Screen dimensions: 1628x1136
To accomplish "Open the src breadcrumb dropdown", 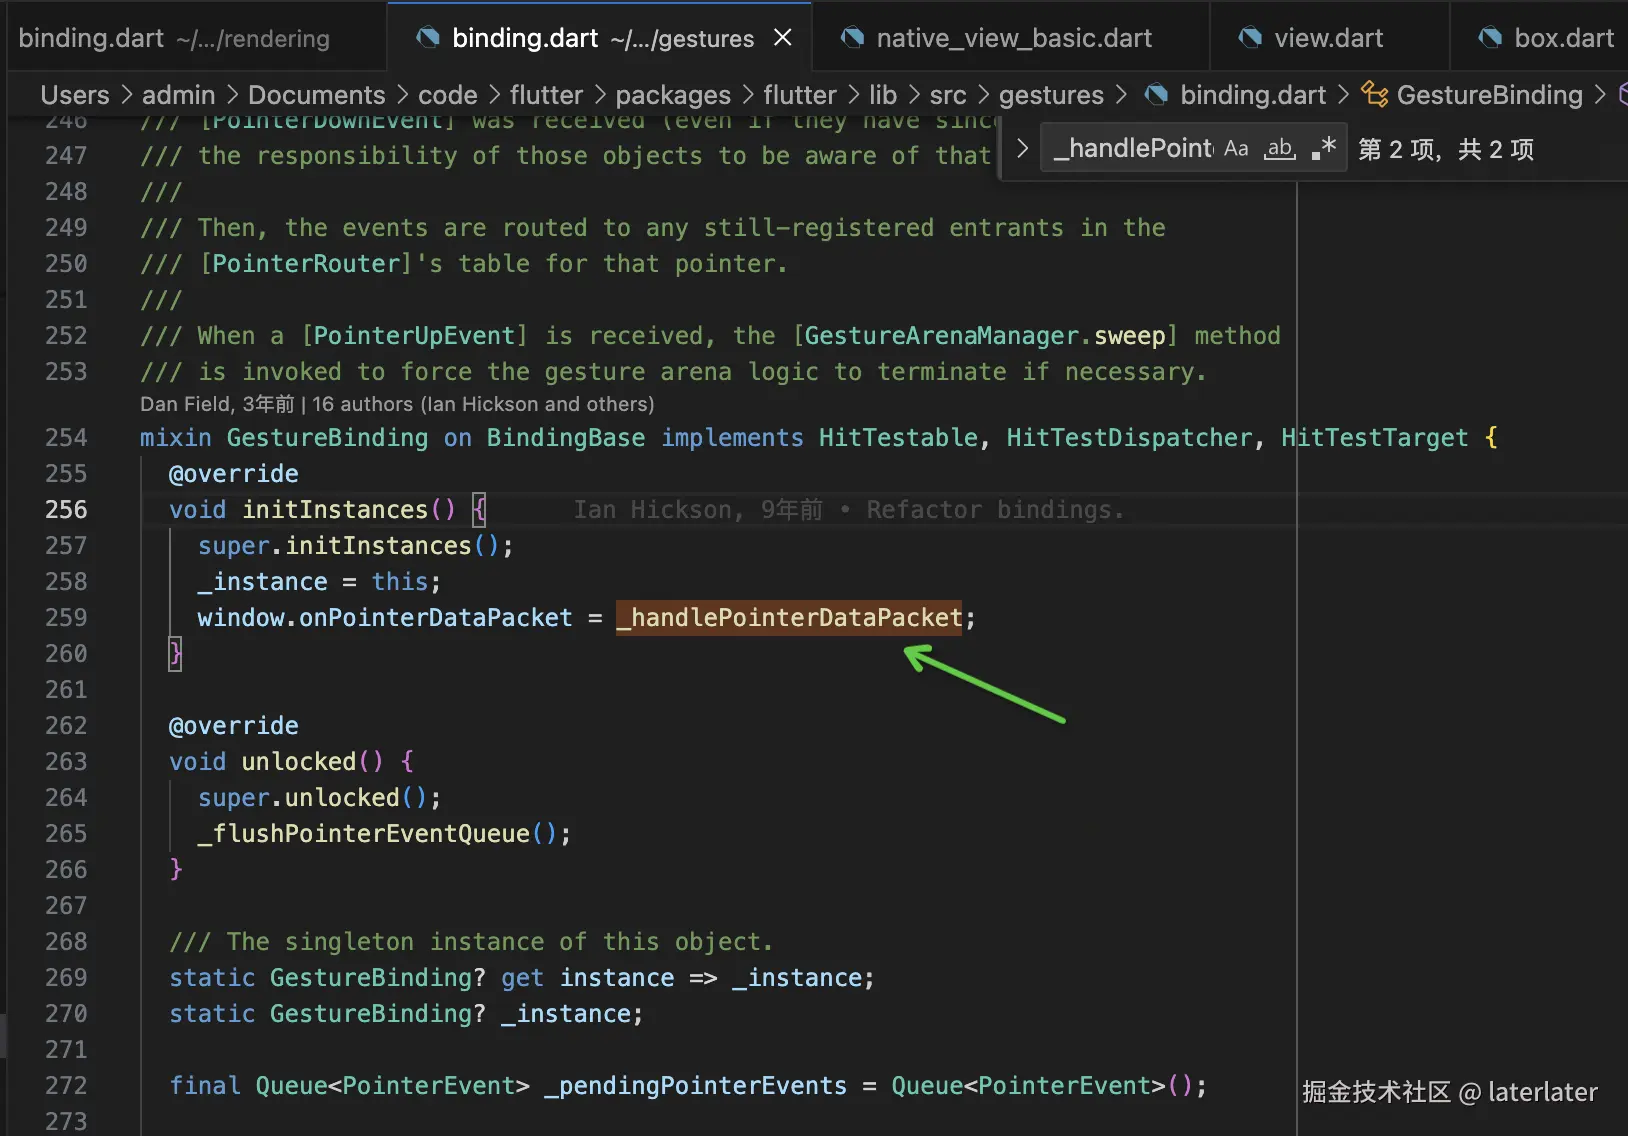I will 948,95.
